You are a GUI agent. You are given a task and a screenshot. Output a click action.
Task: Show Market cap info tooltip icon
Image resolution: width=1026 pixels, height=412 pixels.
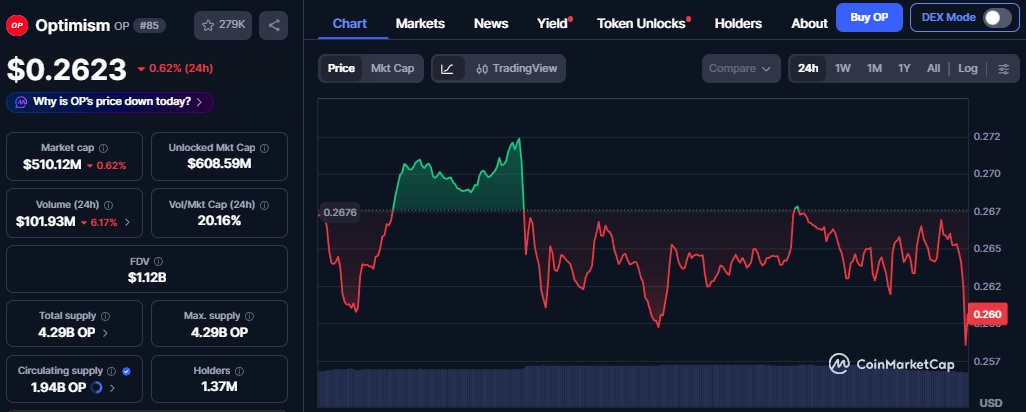point(103,148)
